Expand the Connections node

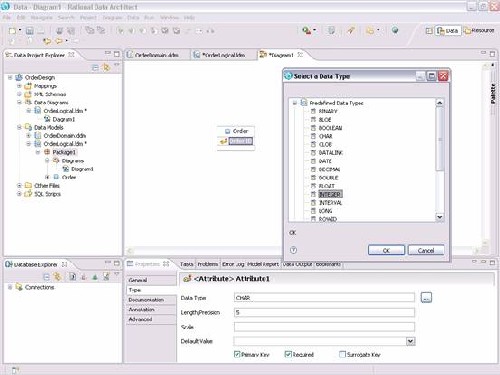[10, 287]
